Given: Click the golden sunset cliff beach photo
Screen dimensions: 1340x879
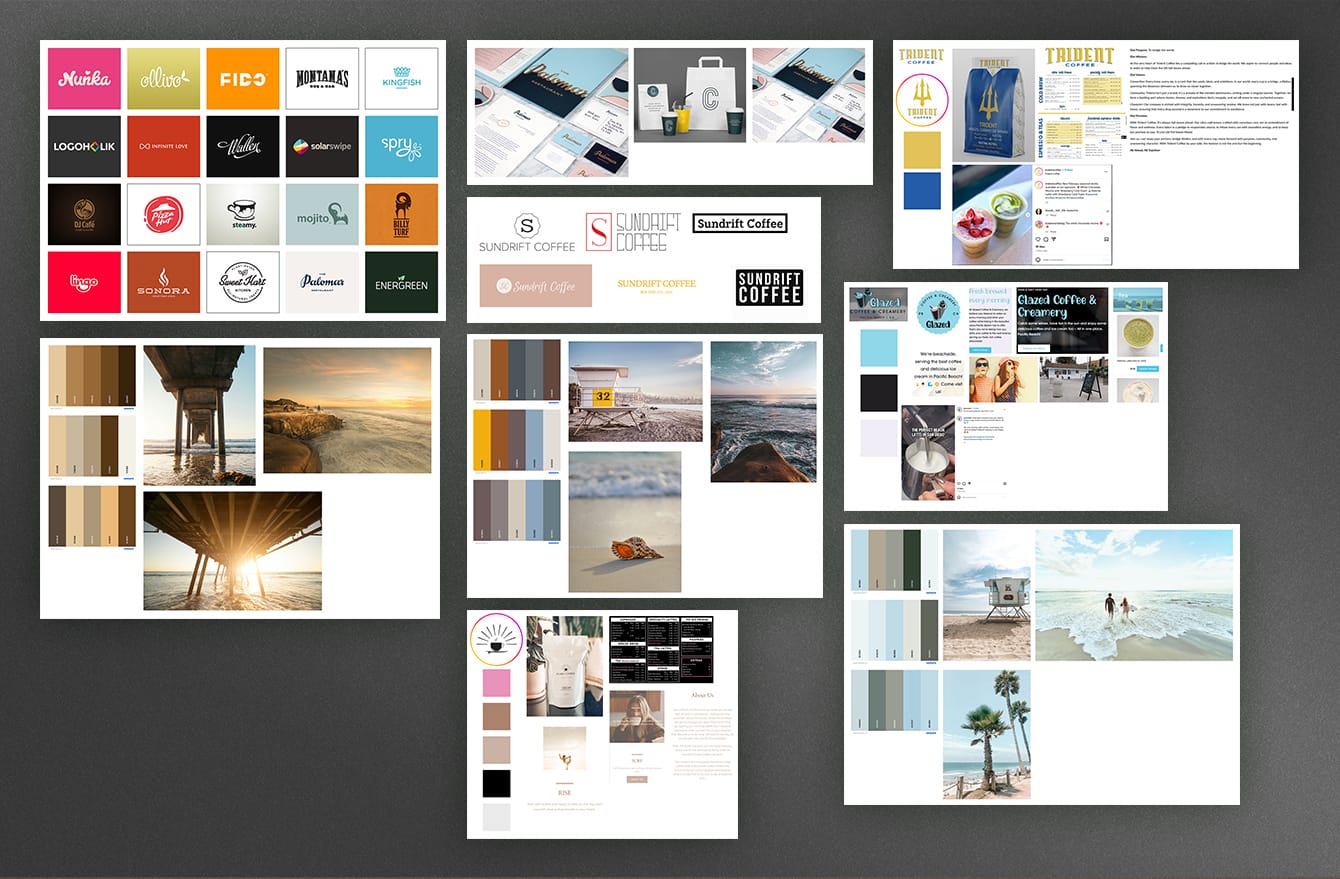Looking at the screenshot, I should coord(347,410).
